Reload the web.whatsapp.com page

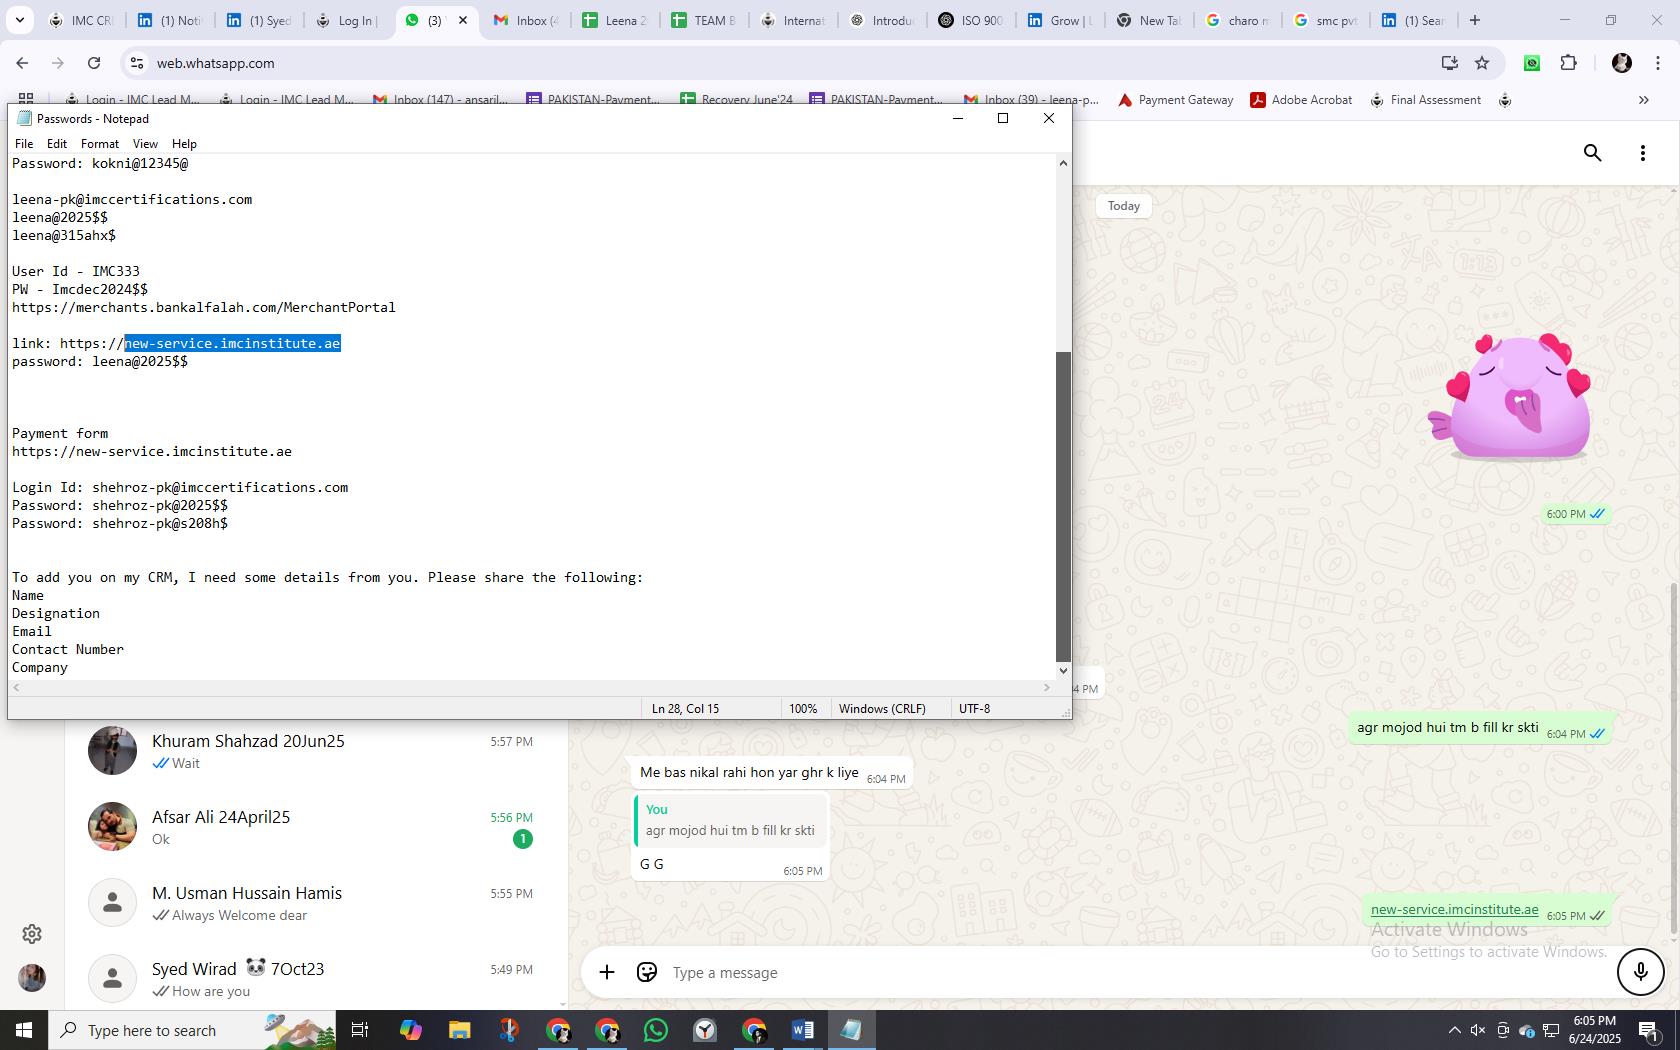[94, 63]
